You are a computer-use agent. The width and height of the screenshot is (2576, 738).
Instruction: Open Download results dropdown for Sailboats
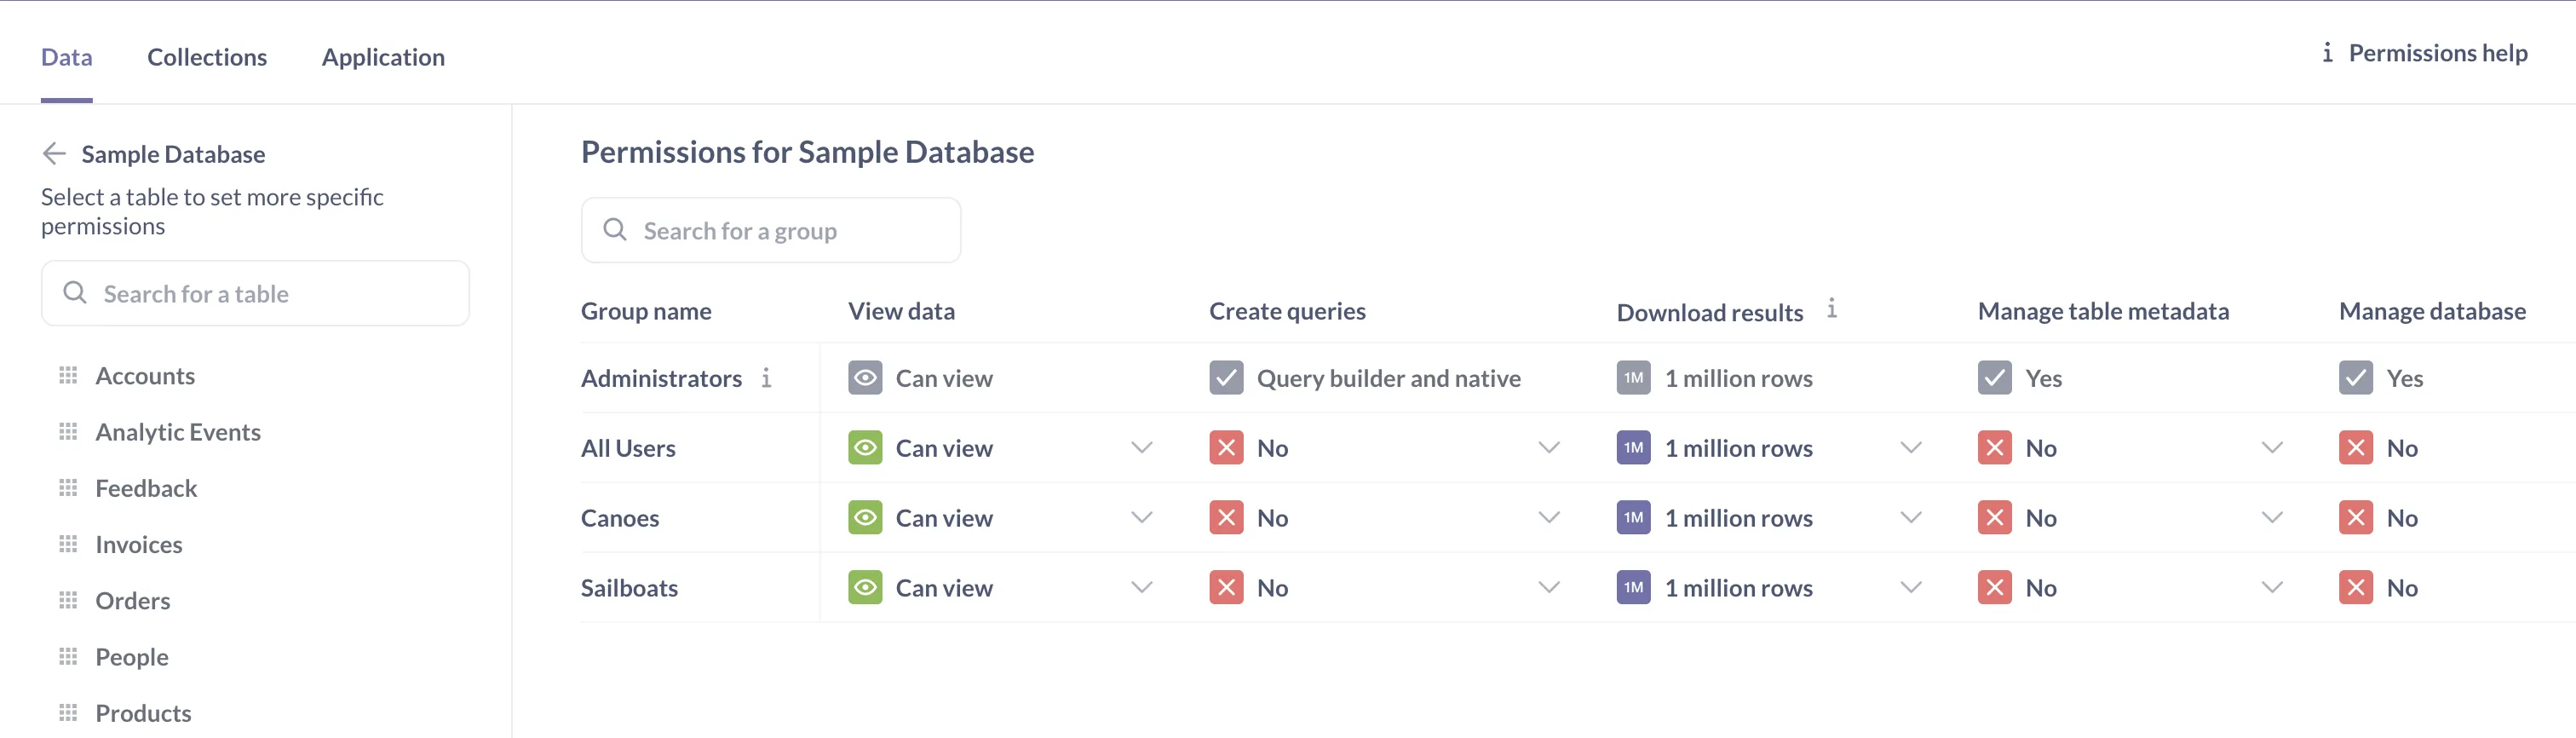click(x=1910, y=587)
